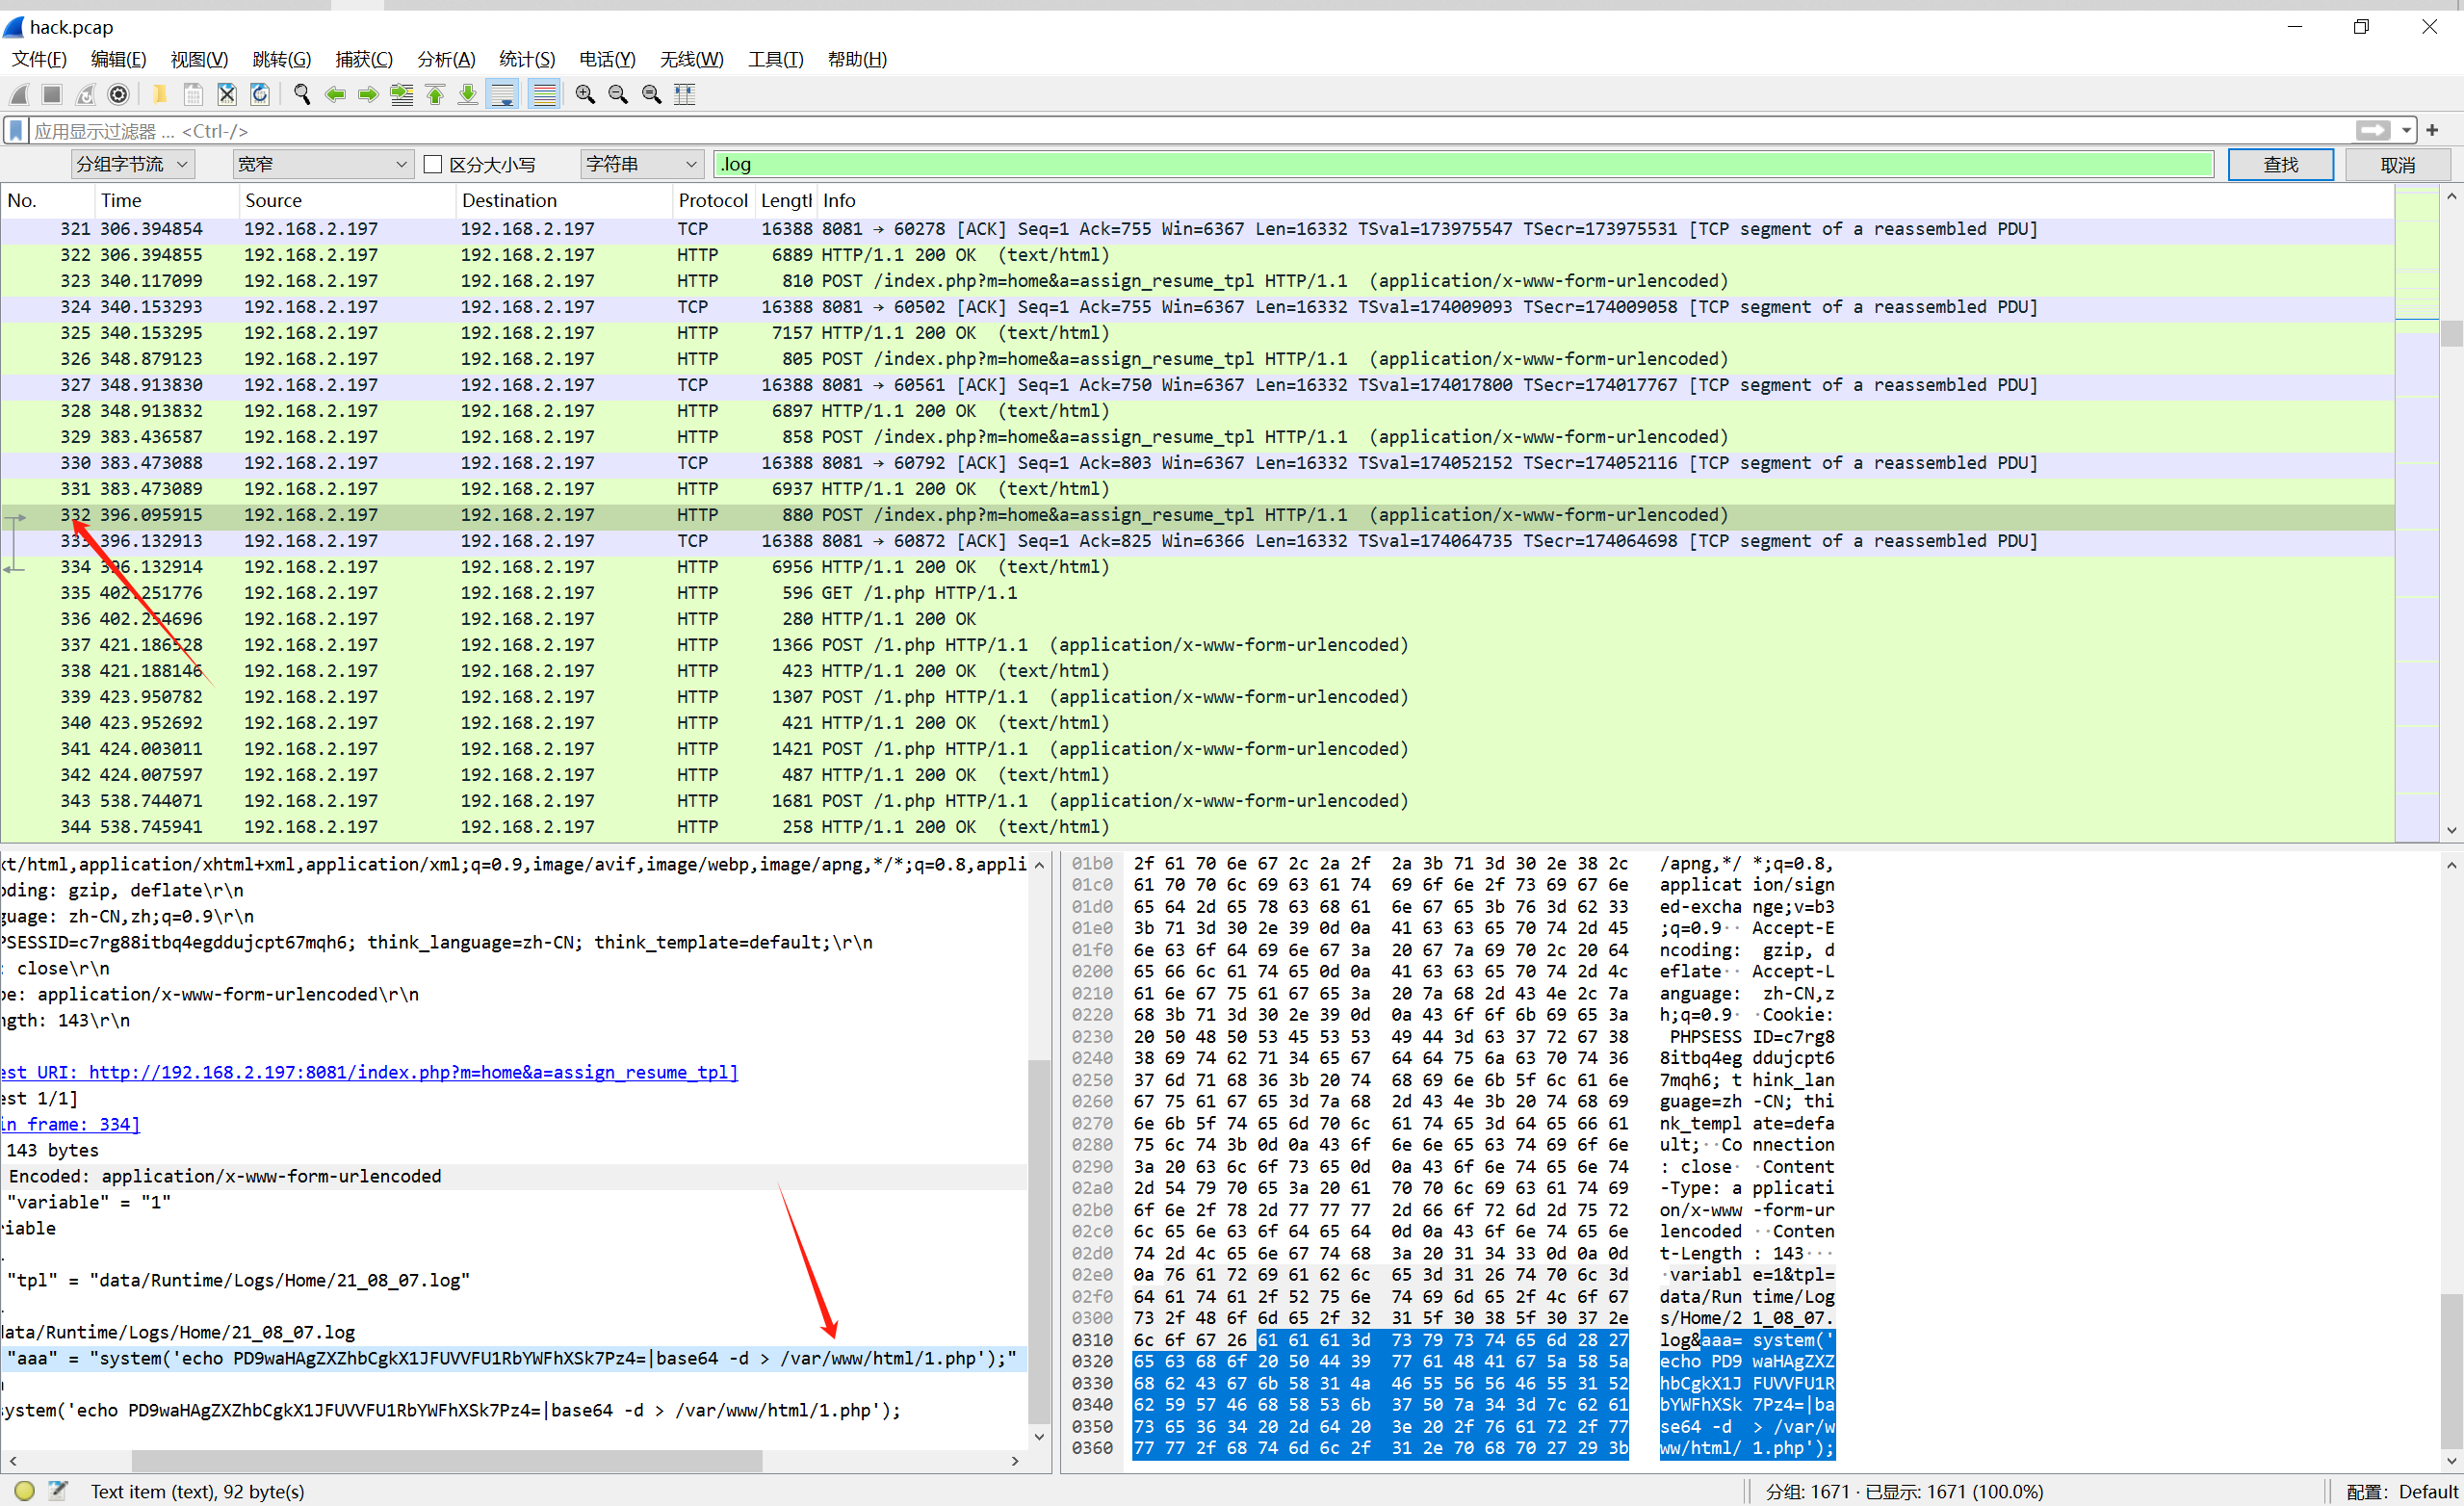Open the 统计(S) menu
Screen dimensions: 2464x1506
(x=526, y=59)
